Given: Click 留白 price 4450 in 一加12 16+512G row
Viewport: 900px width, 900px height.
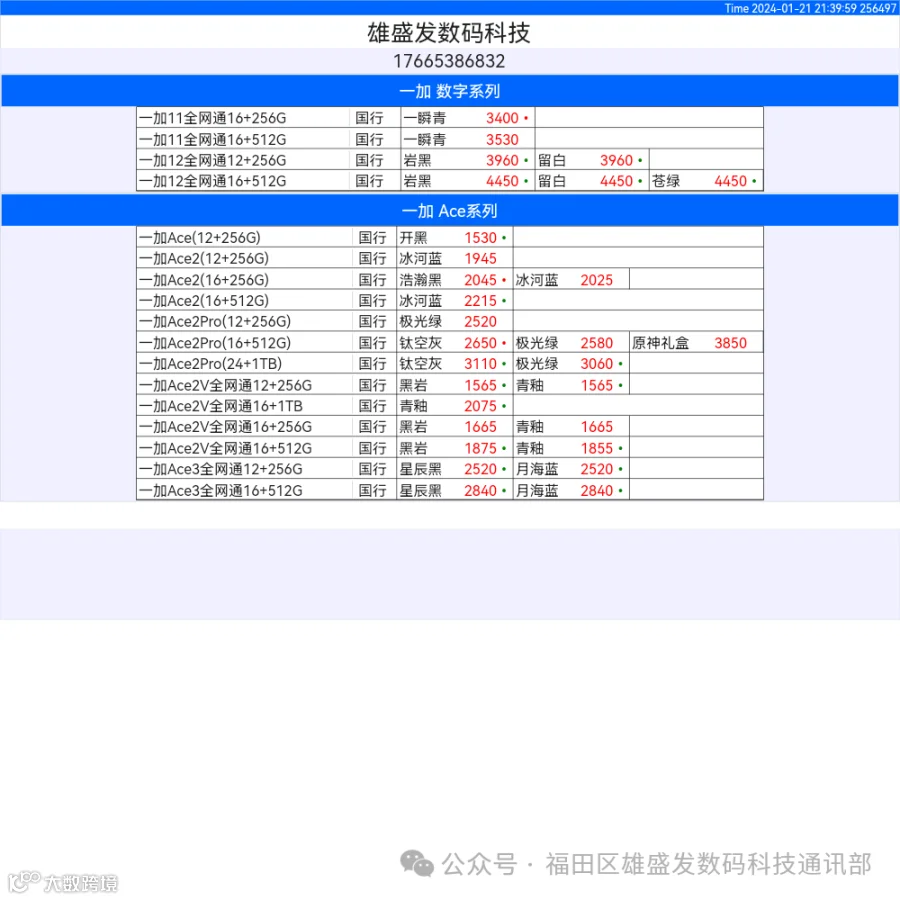Looking at the screenshot, I should tap(616, 181).
